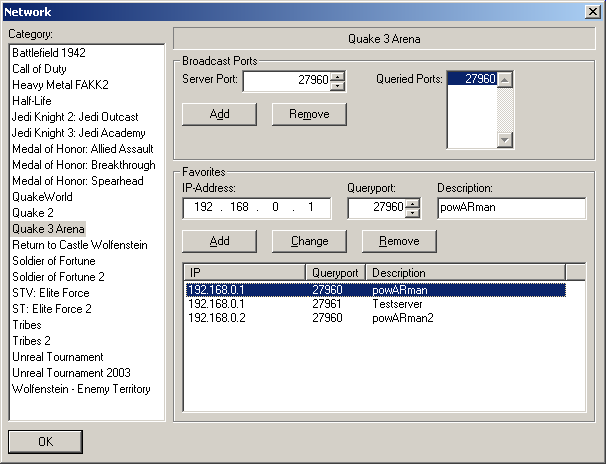Screen dimensions: 606x464
Task: Pick Tribes category
Action: [27, 325]
